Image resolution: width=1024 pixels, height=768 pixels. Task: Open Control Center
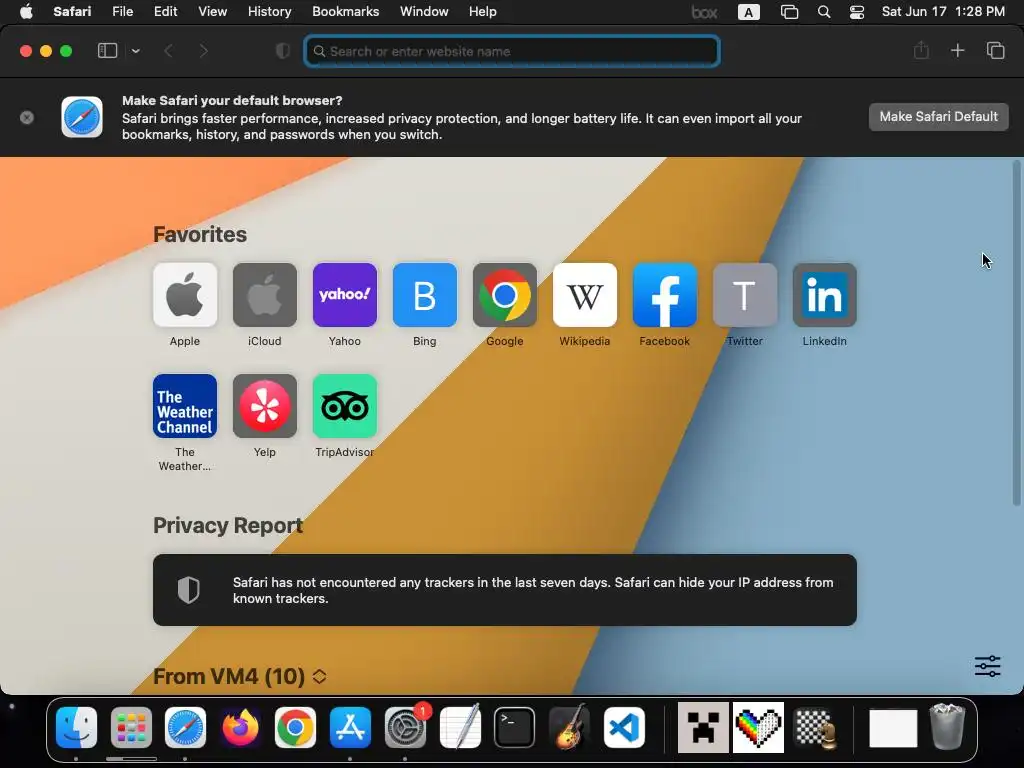857,12
